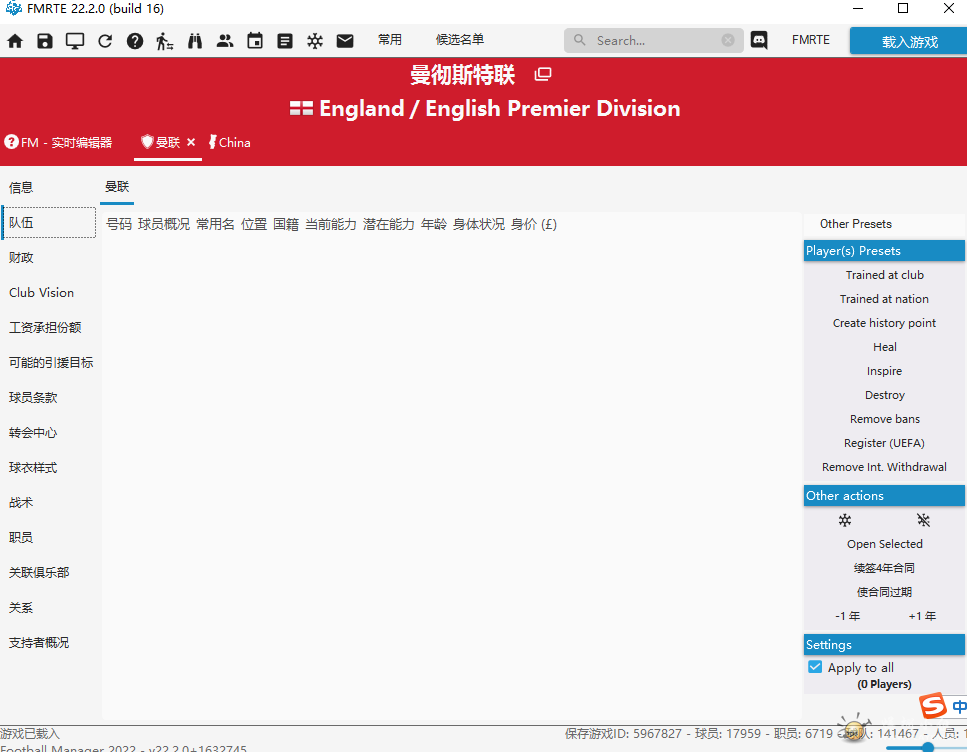967x752 pixels.
Task: Click the pop-out window icon beside 曼彻斯特联
Action: 543,74
